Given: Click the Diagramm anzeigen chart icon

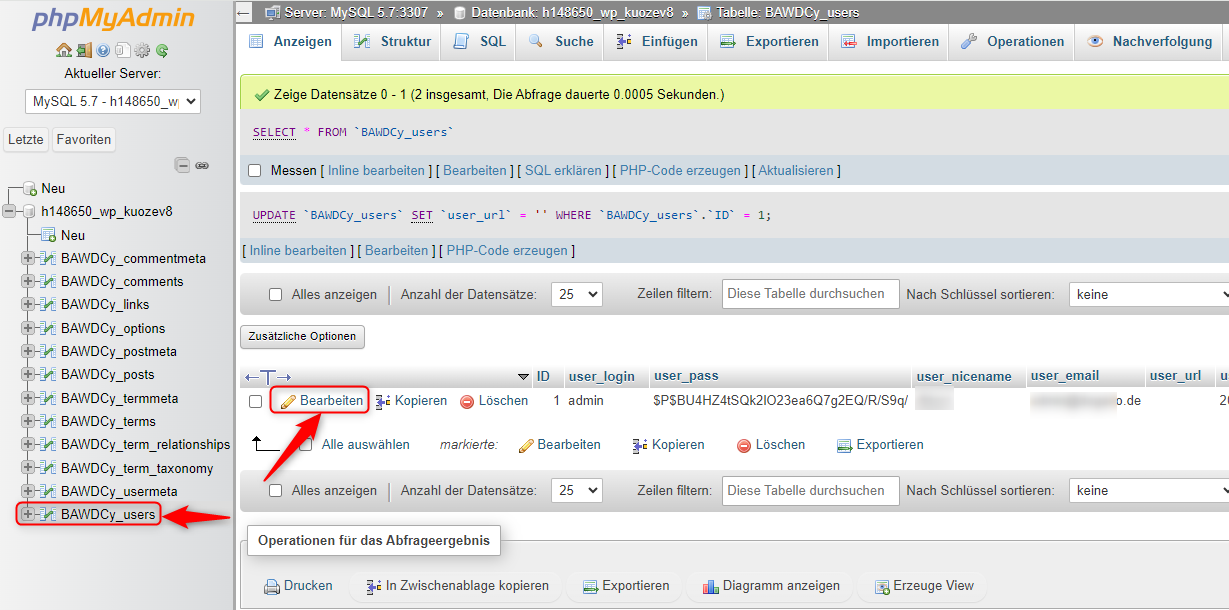Looking at the screenshot, I should [711, 587].
